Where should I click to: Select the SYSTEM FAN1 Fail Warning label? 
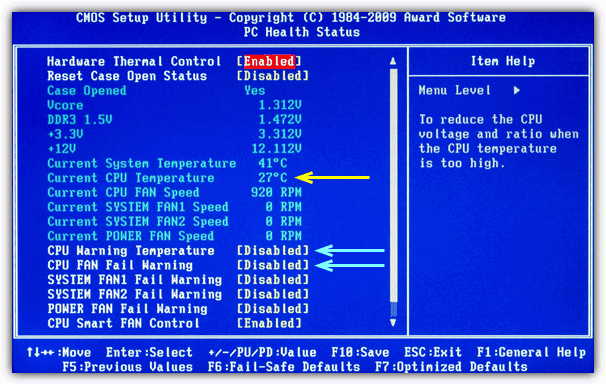point(134,280)
